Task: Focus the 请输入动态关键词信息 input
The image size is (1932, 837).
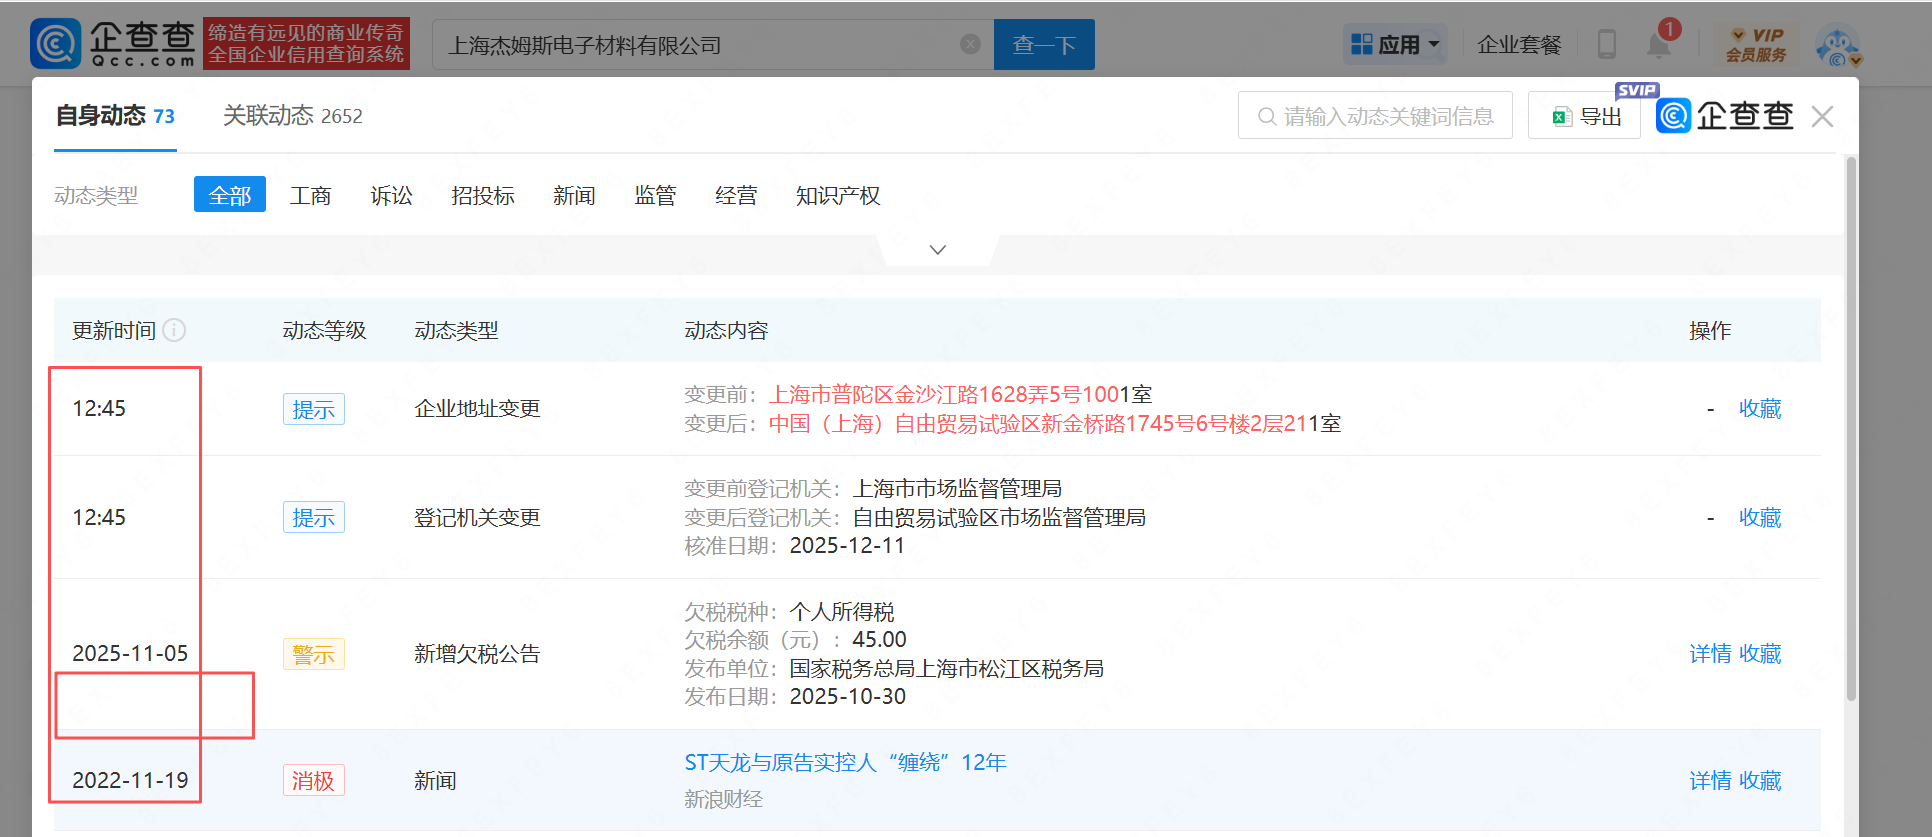Action: [x=1375, y=116]
